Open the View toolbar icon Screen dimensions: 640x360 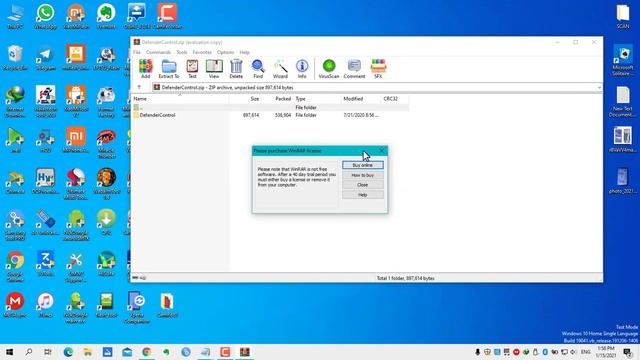click(x=214, y=69)
